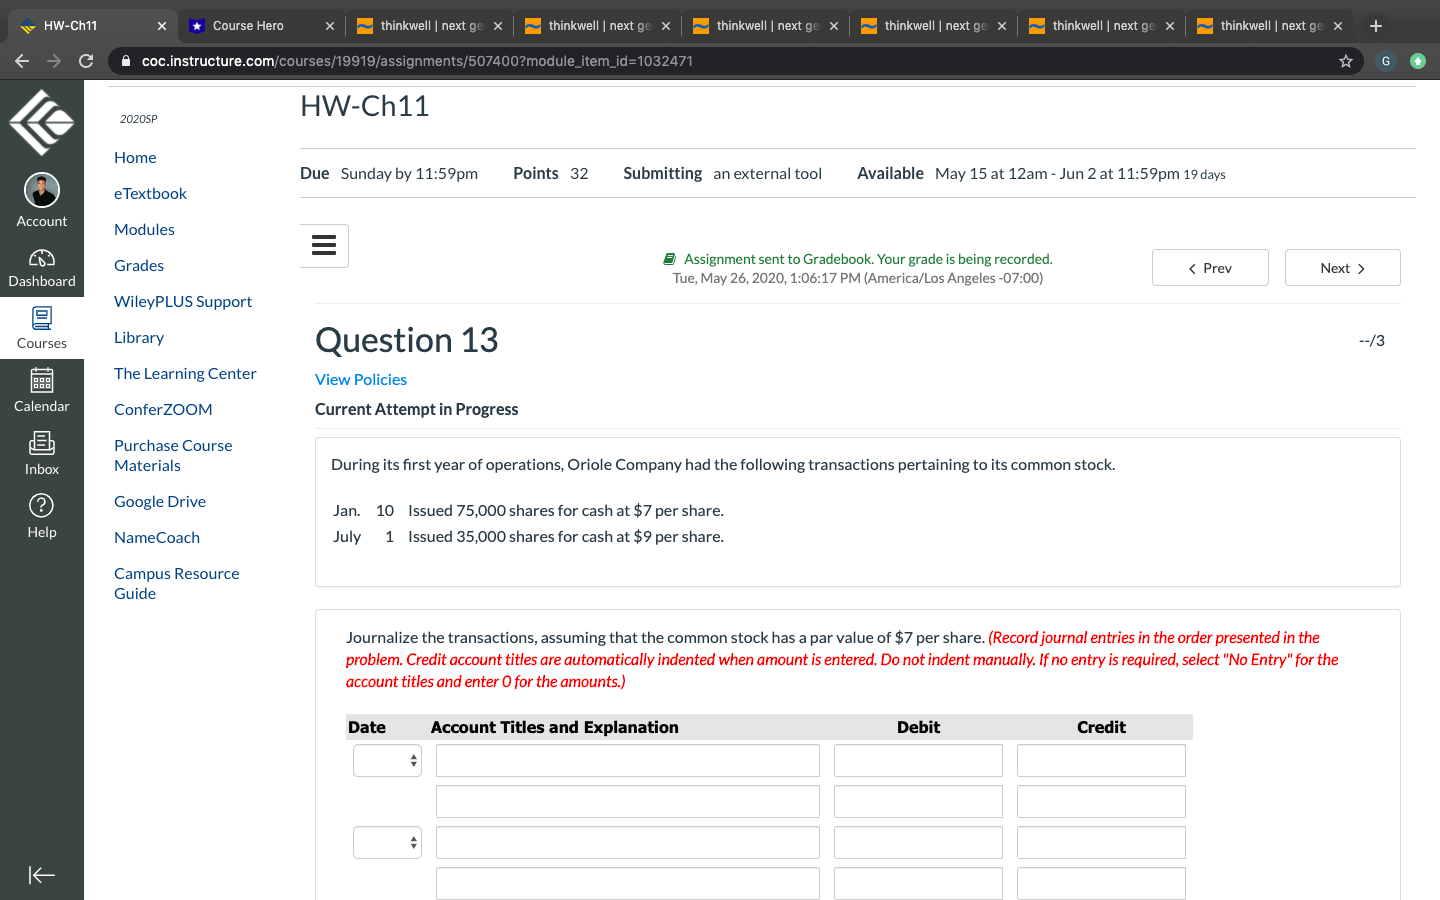1440x900 pixels.
Task: Open the Grades page
Action: pyautogui.click(x=138, y=265)
